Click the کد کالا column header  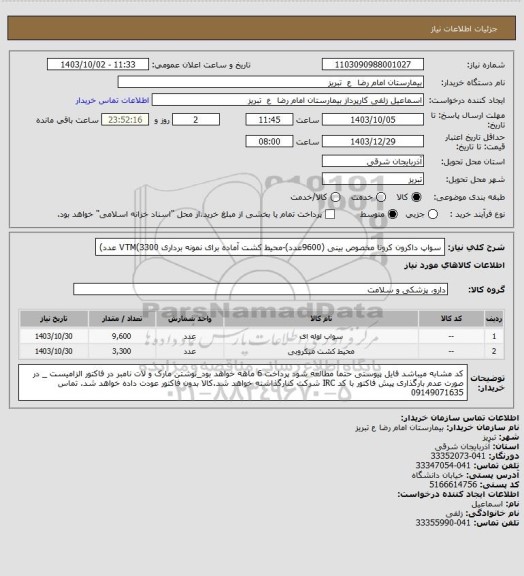451,318
